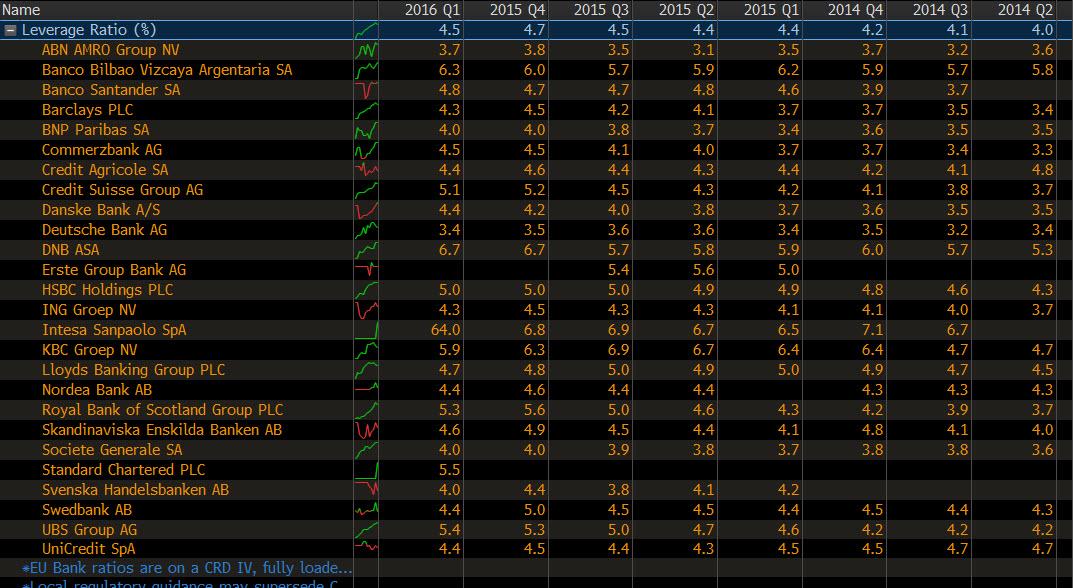Image resolution: width=1073 pixels, height=588 pixels.
Task: Select the Erste Group Bank AG name
Action: point(114,270)
